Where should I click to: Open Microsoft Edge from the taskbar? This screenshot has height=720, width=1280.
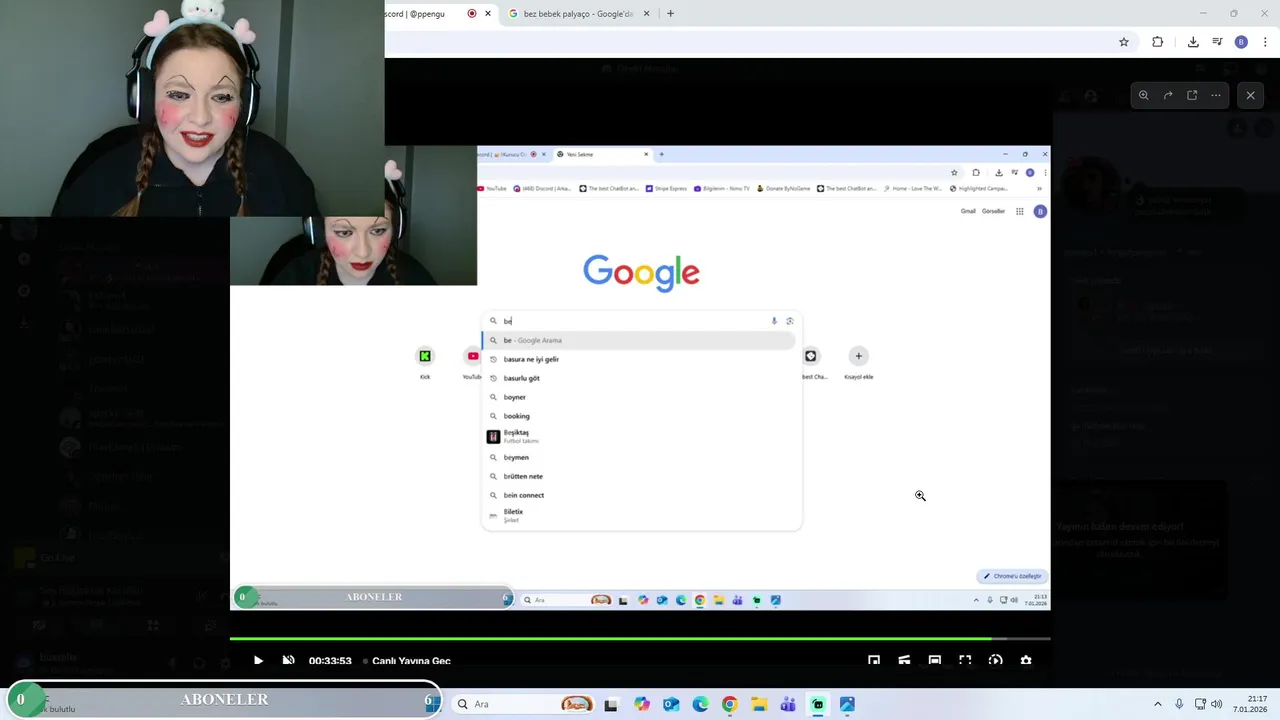click(700, 704)
